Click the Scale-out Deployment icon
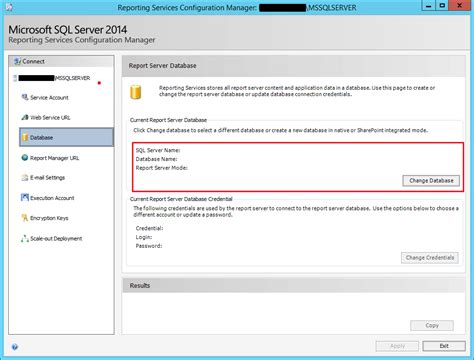Image resolution: width=474 pixels, height=360 pixels. [25, 238]
